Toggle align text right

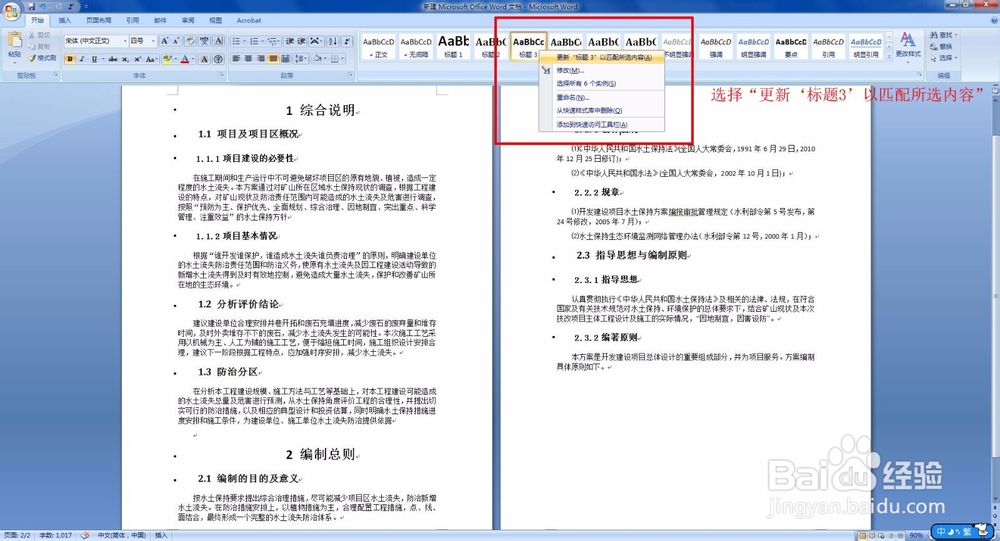260,59
